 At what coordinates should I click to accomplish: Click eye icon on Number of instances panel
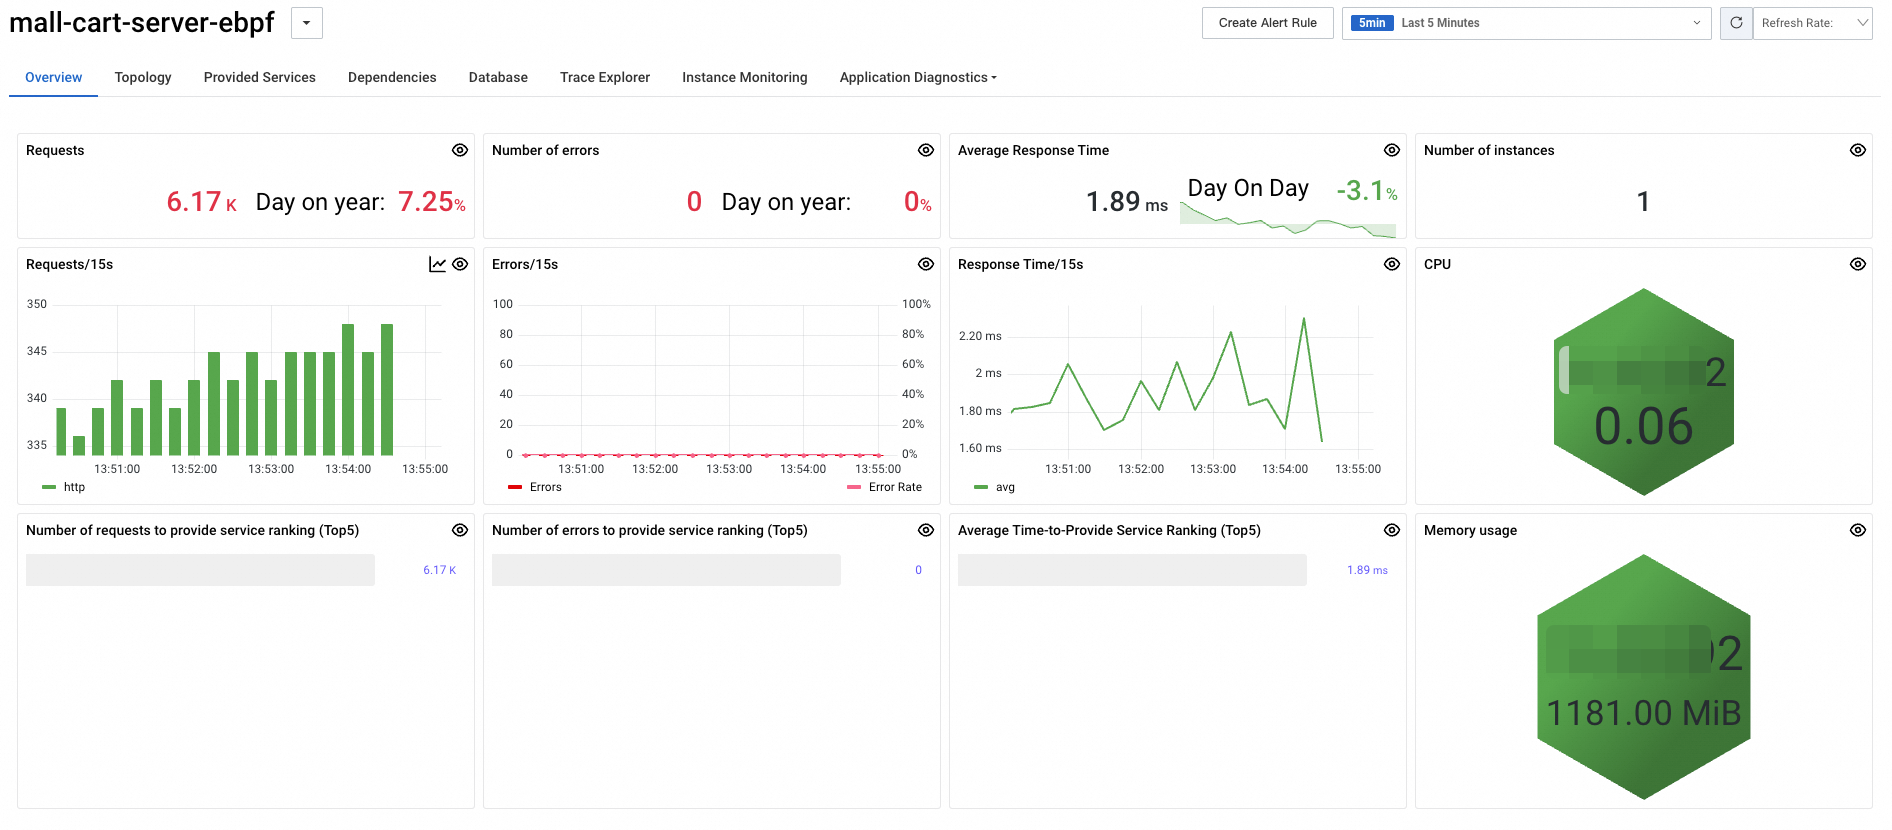pyautogui.click(x=1858, y=150)
